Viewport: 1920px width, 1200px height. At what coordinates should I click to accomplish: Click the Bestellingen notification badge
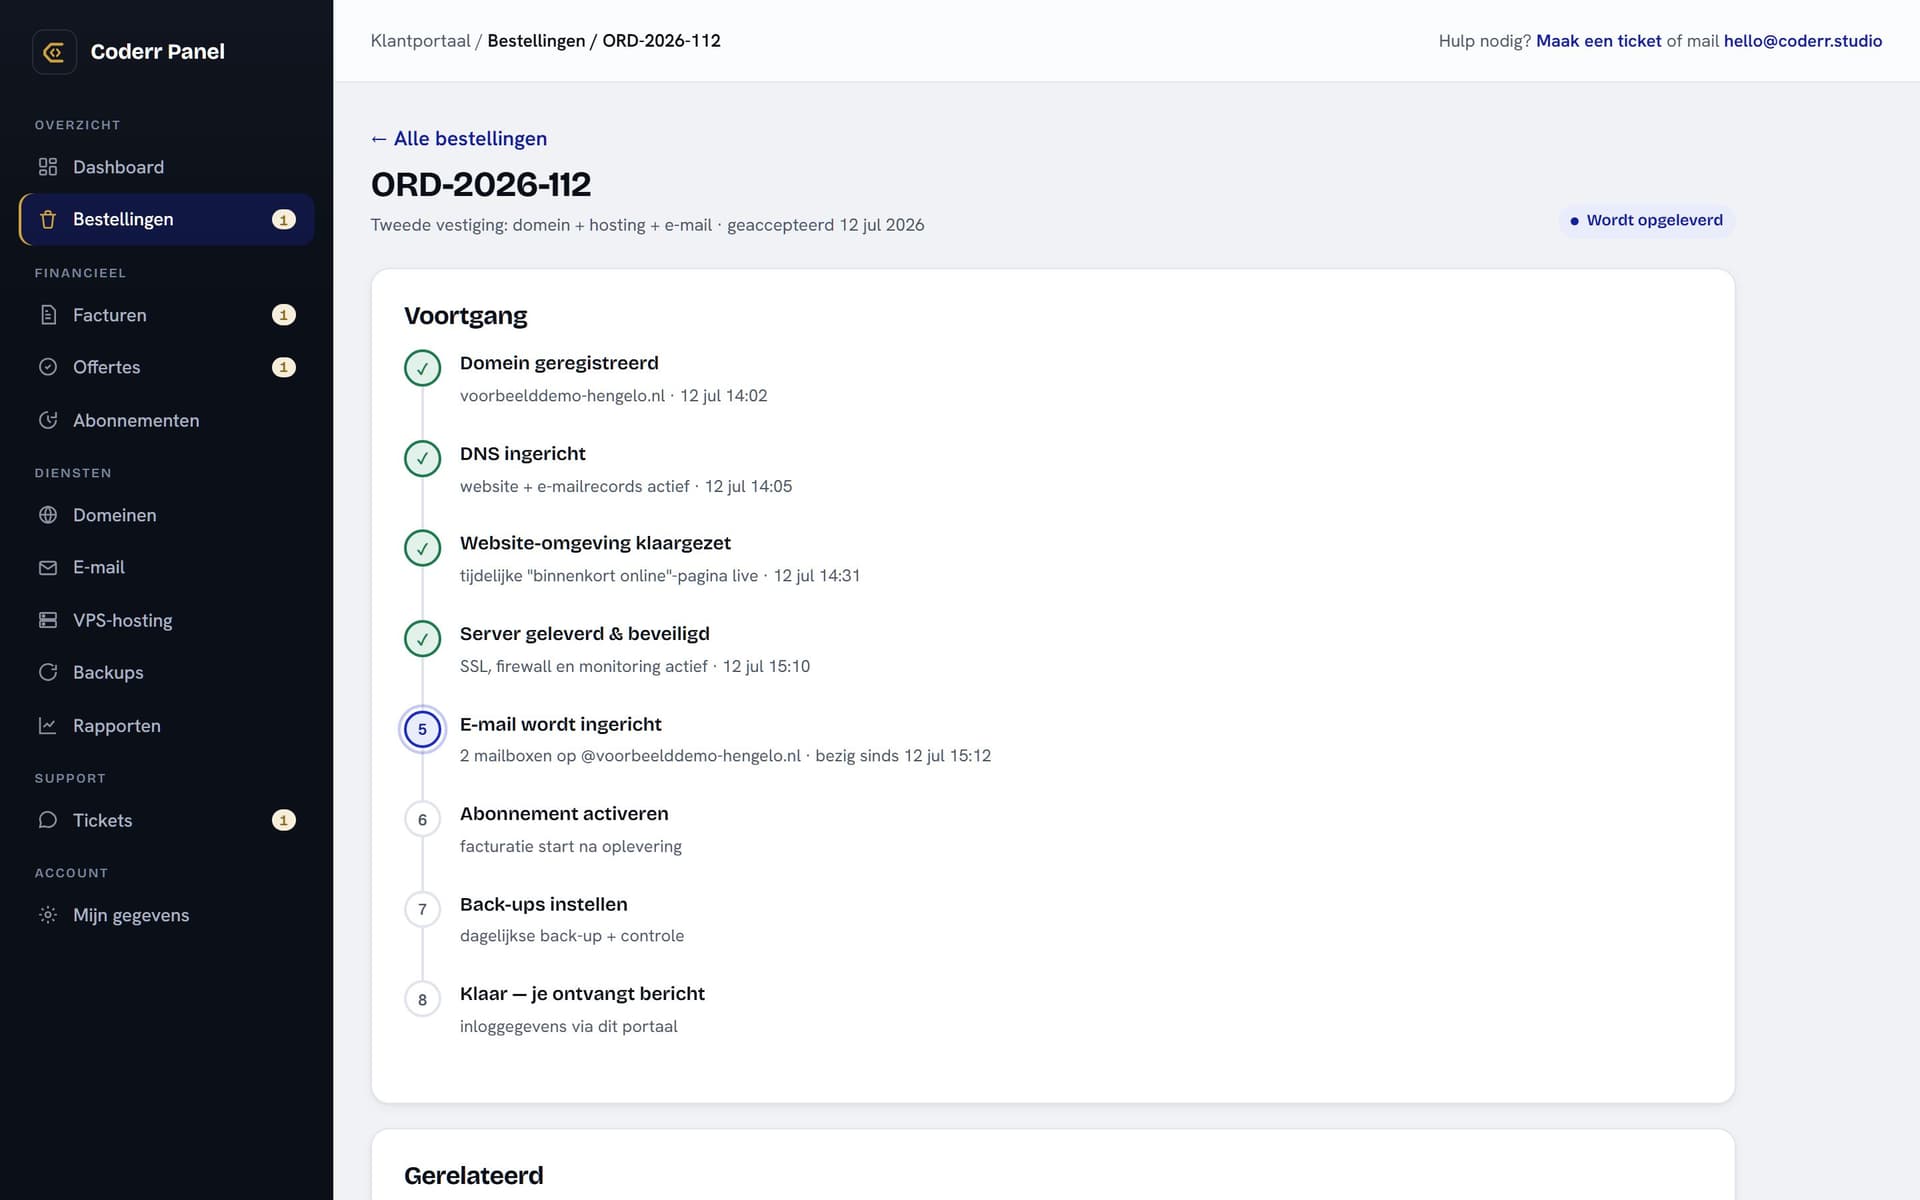284,219
